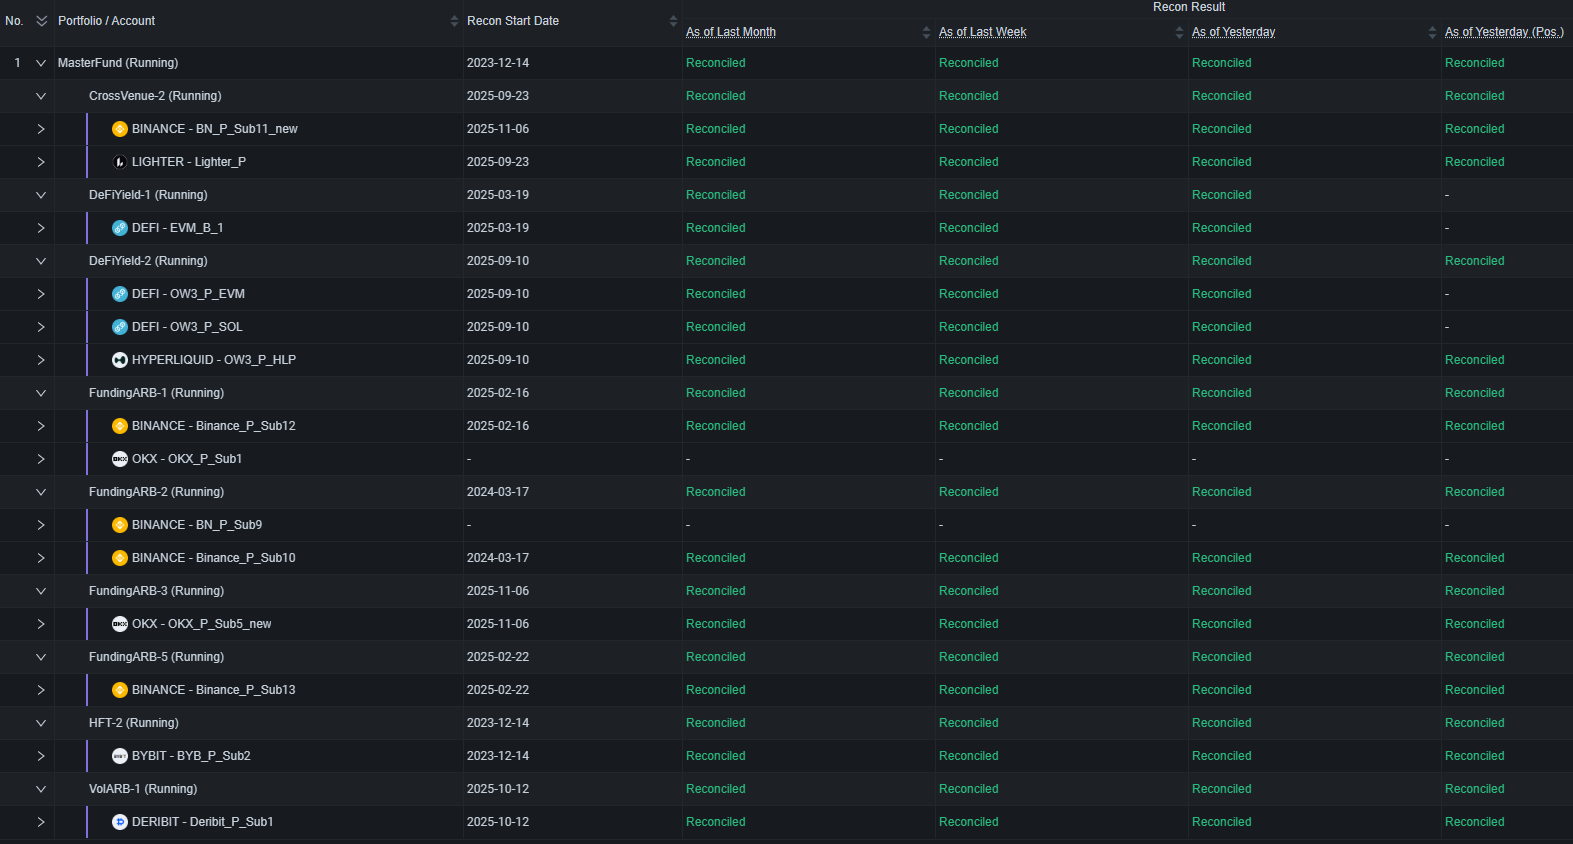1573x844 pixels.
Task: Collapse the FundingARB-3 (Running) group
Action: [41, 591]
